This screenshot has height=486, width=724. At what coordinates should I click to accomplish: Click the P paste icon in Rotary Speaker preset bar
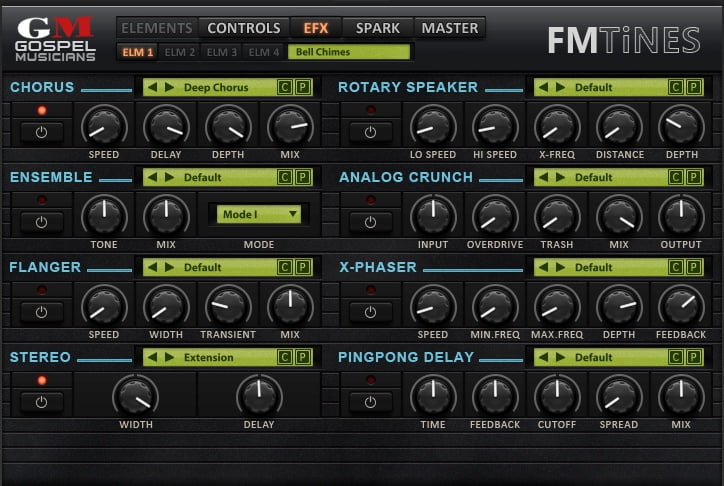[694, 87]
